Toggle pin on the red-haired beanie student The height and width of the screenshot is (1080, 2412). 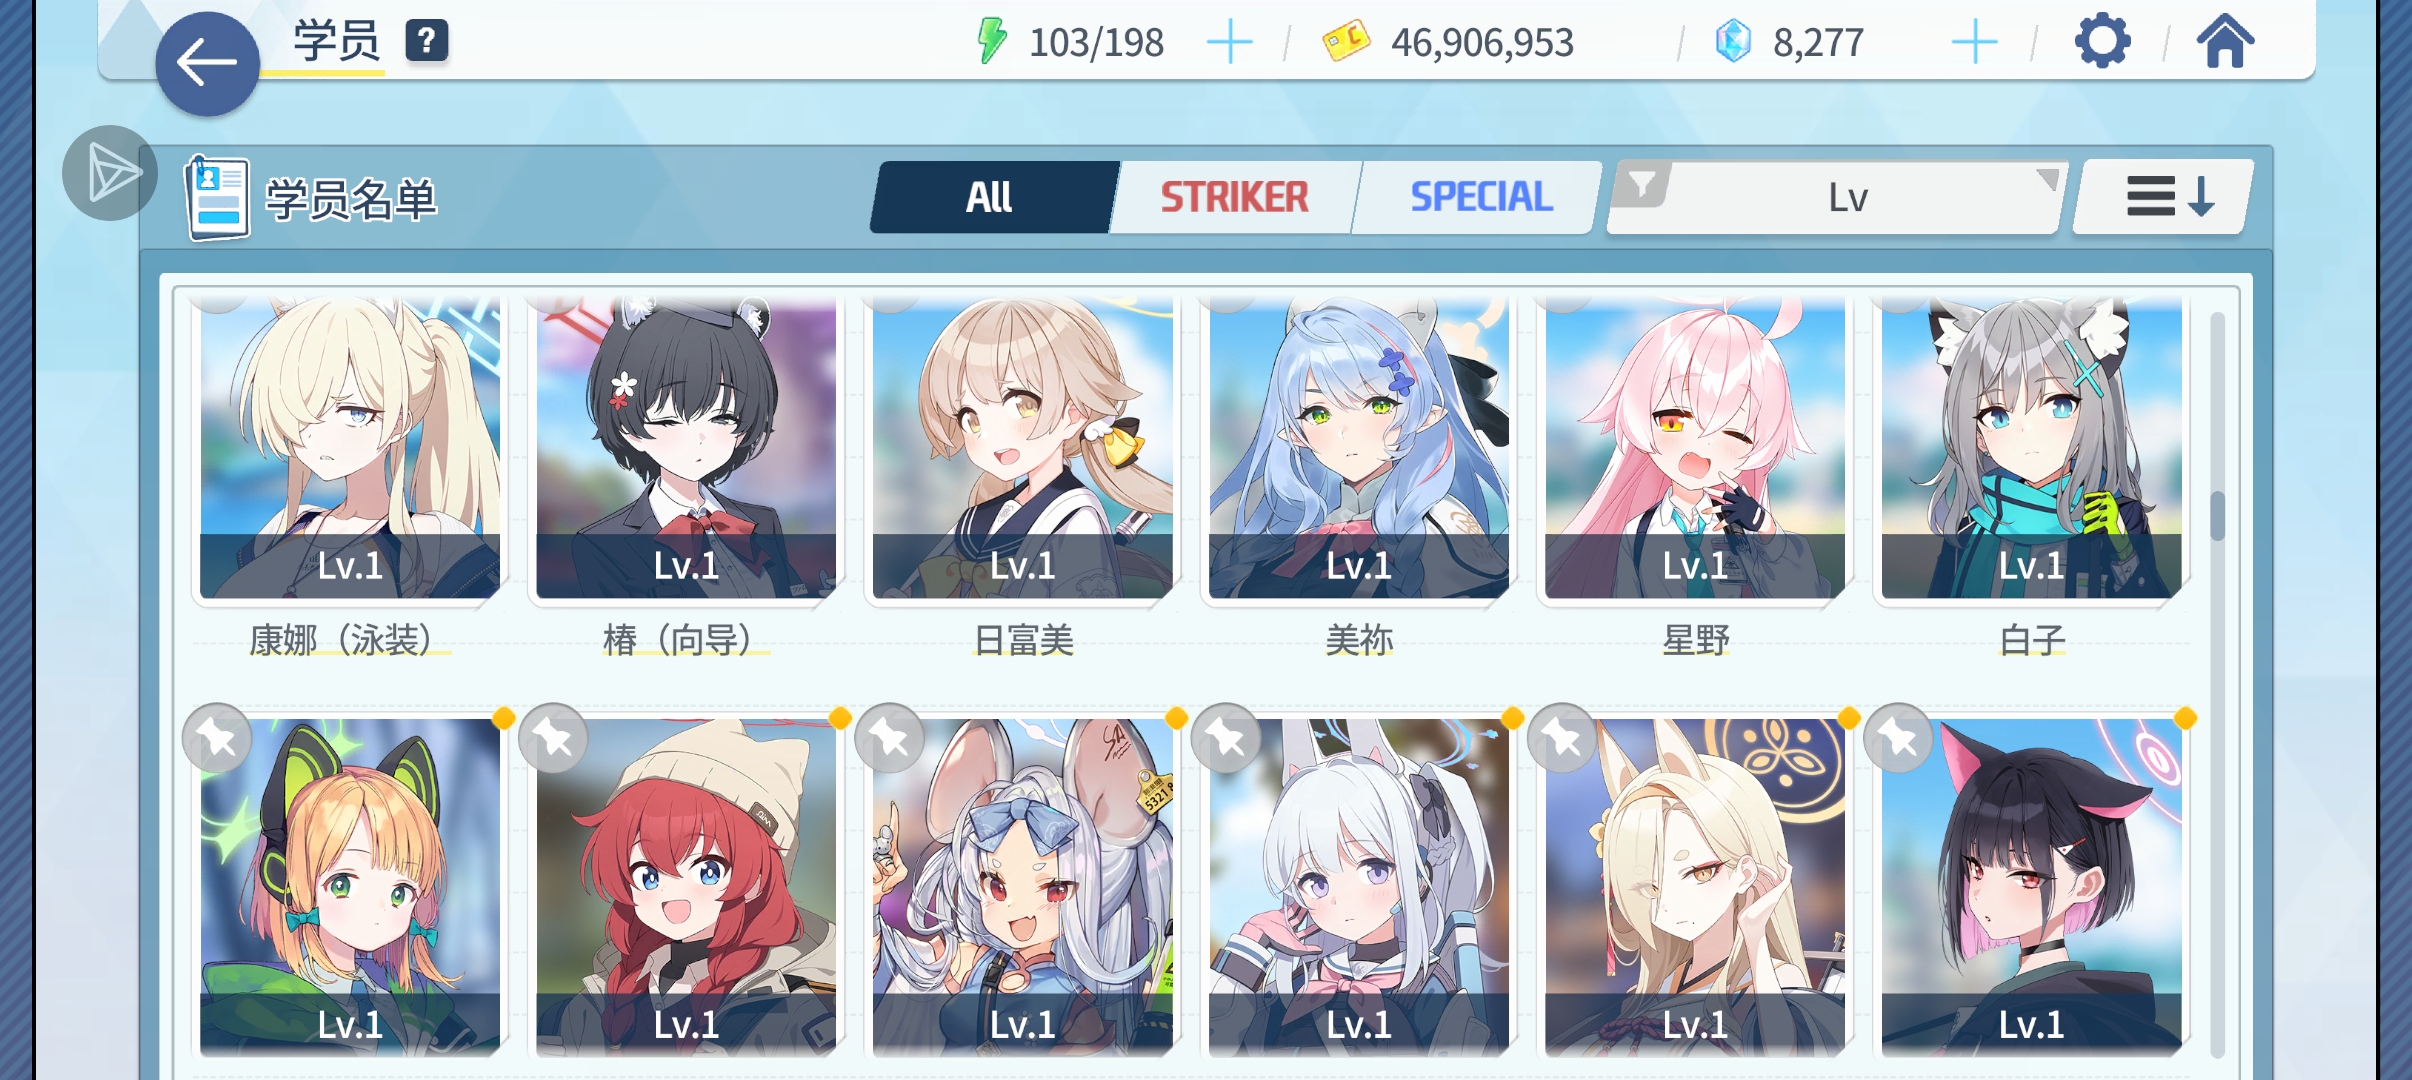pos(553,739)
